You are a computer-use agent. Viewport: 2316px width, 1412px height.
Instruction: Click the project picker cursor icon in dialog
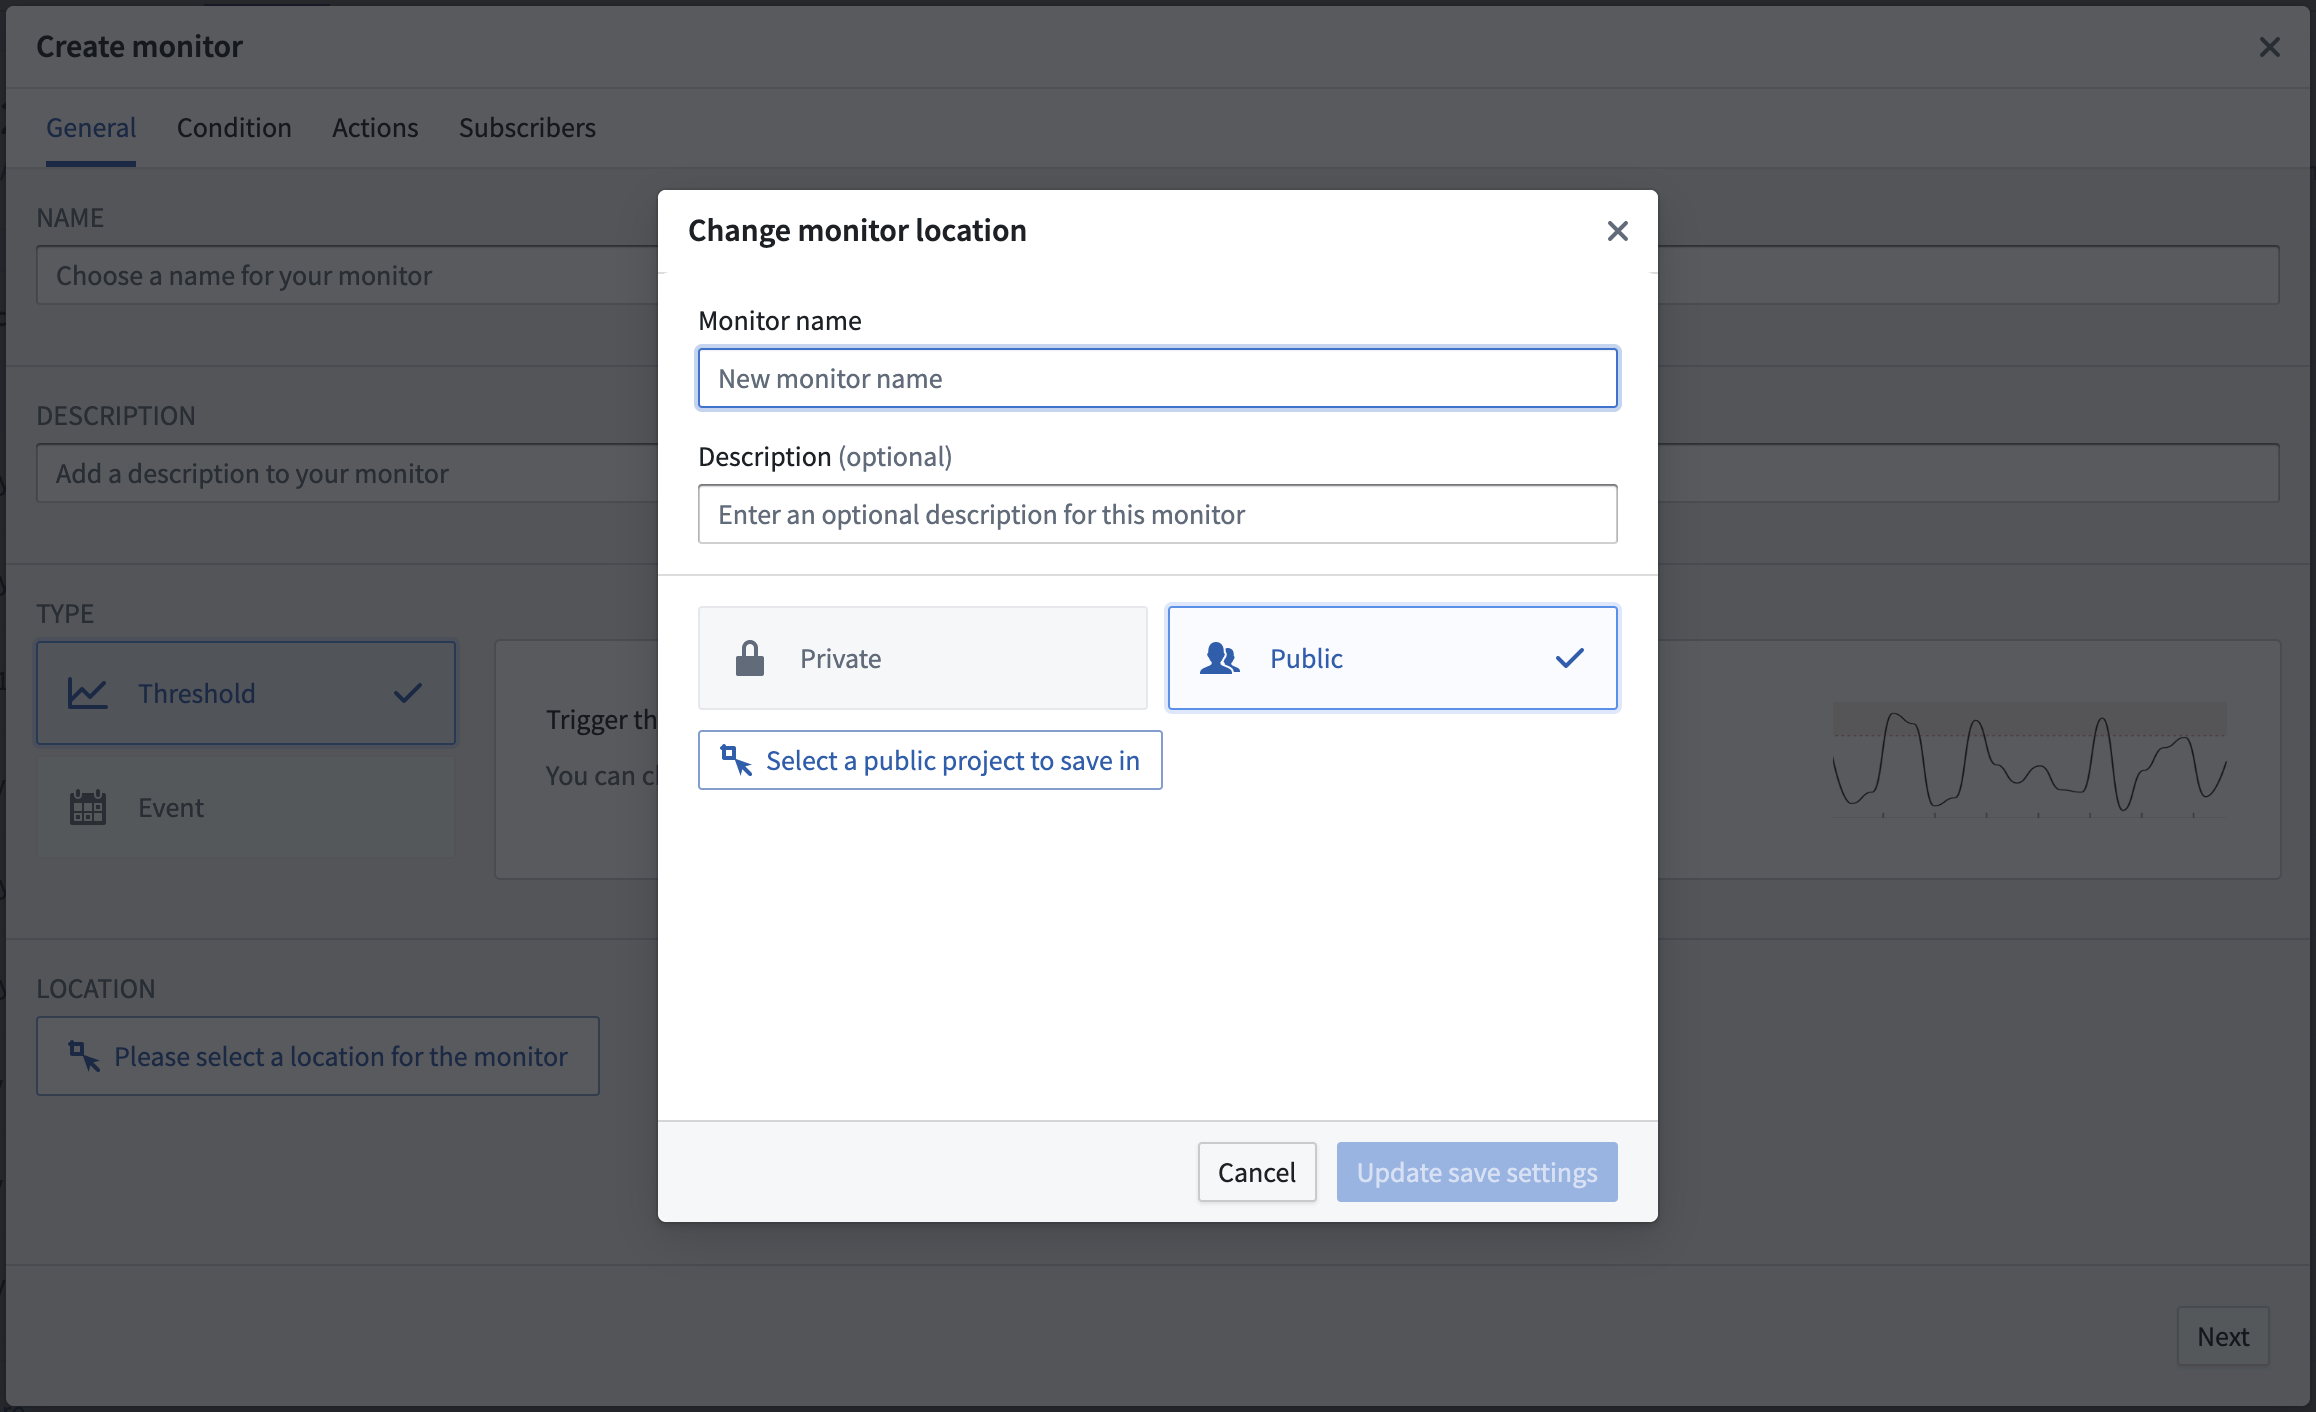736,761
